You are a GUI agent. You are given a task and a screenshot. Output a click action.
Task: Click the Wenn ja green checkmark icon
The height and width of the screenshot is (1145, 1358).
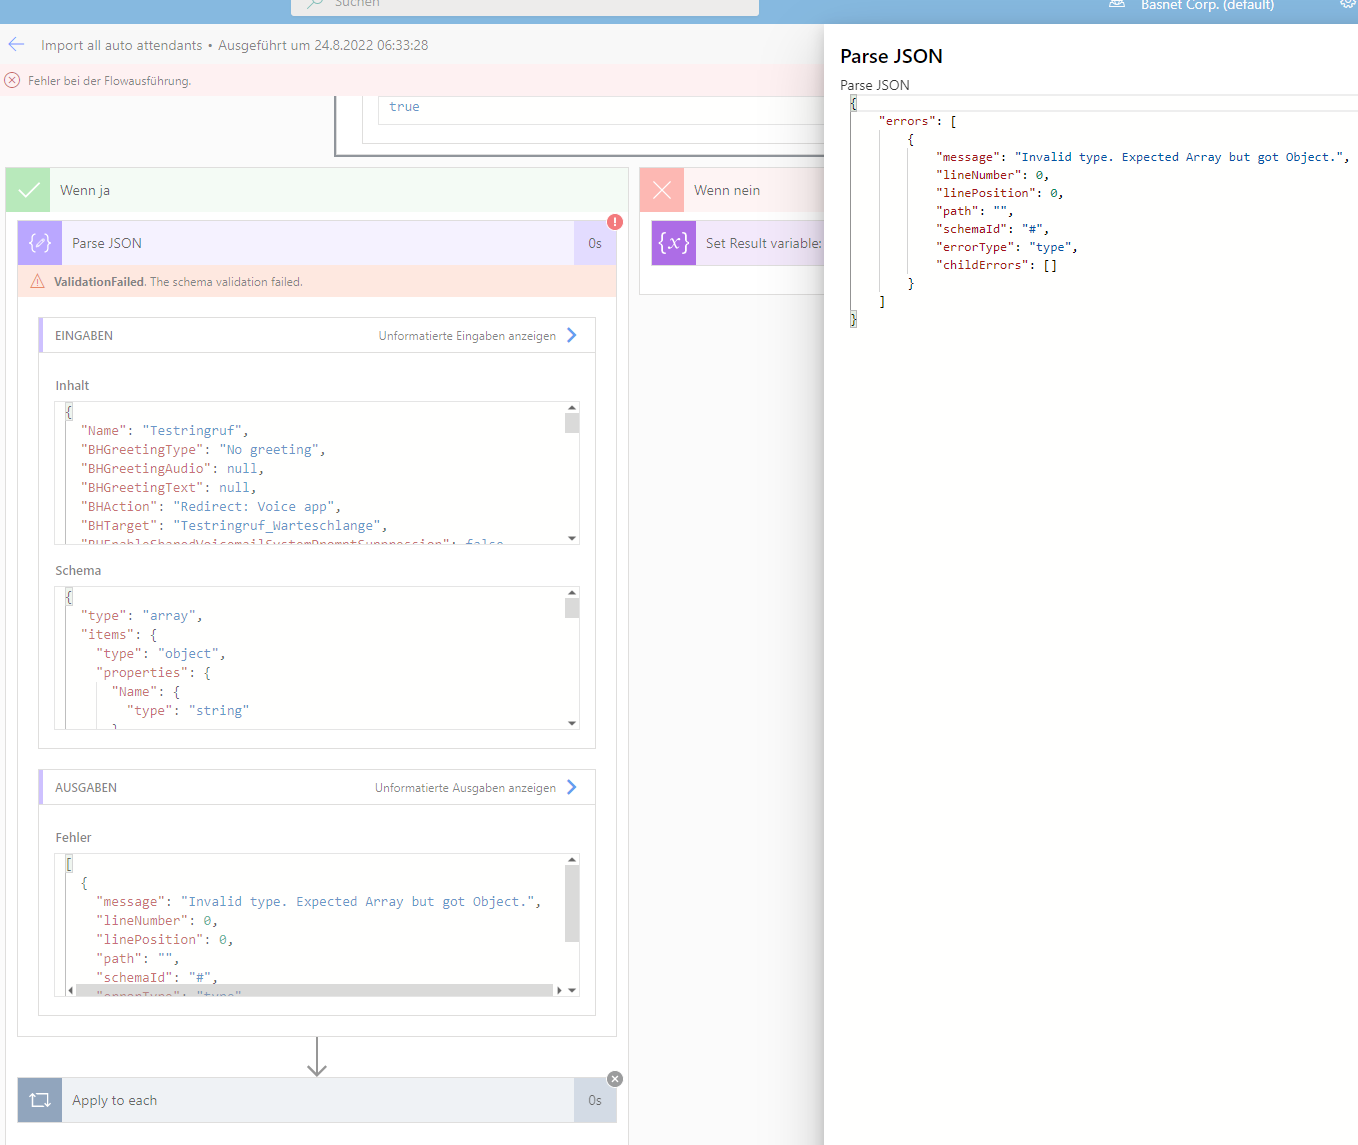(28, 190)
